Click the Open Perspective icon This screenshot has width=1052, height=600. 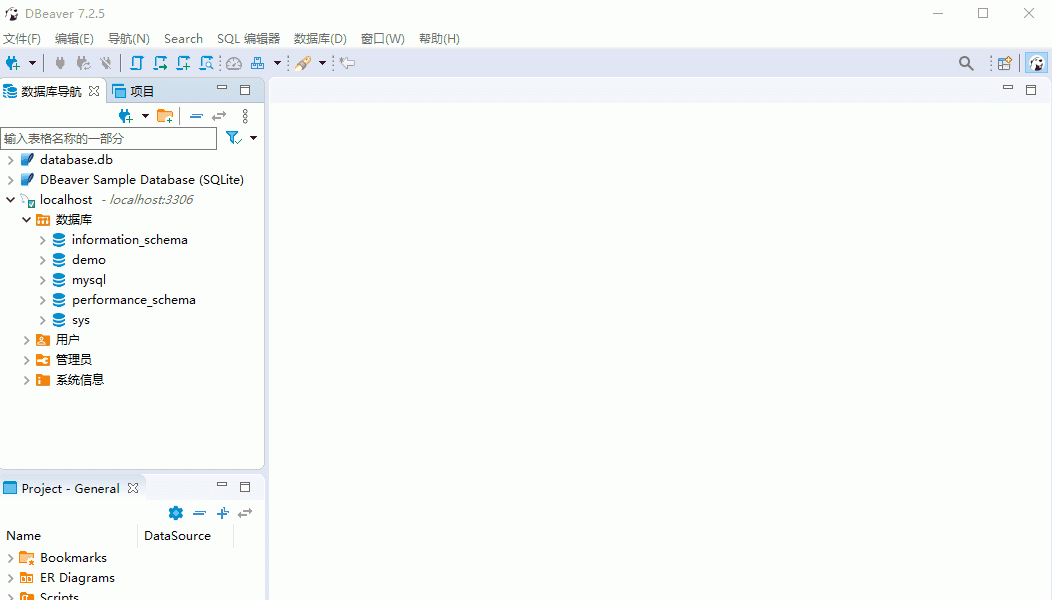pos(1004,63)
